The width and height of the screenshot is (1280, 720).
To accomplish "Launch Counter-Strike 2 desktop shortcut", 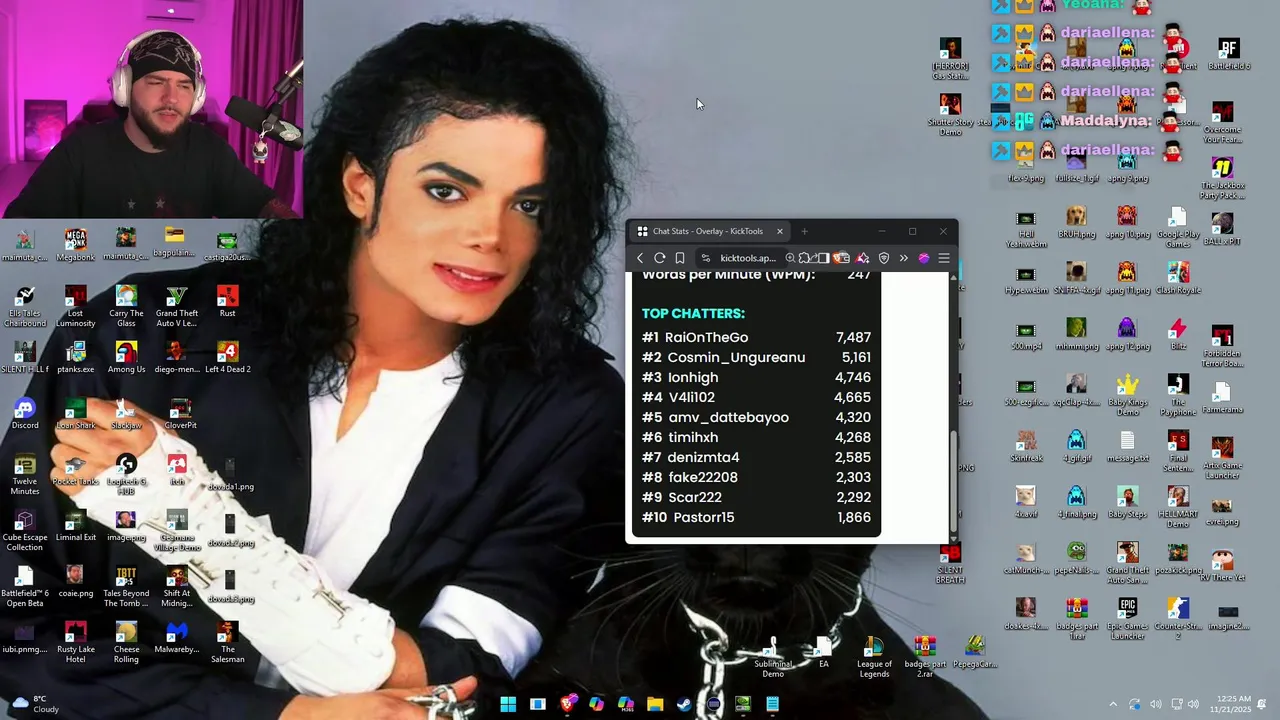I will [1178, 619].
